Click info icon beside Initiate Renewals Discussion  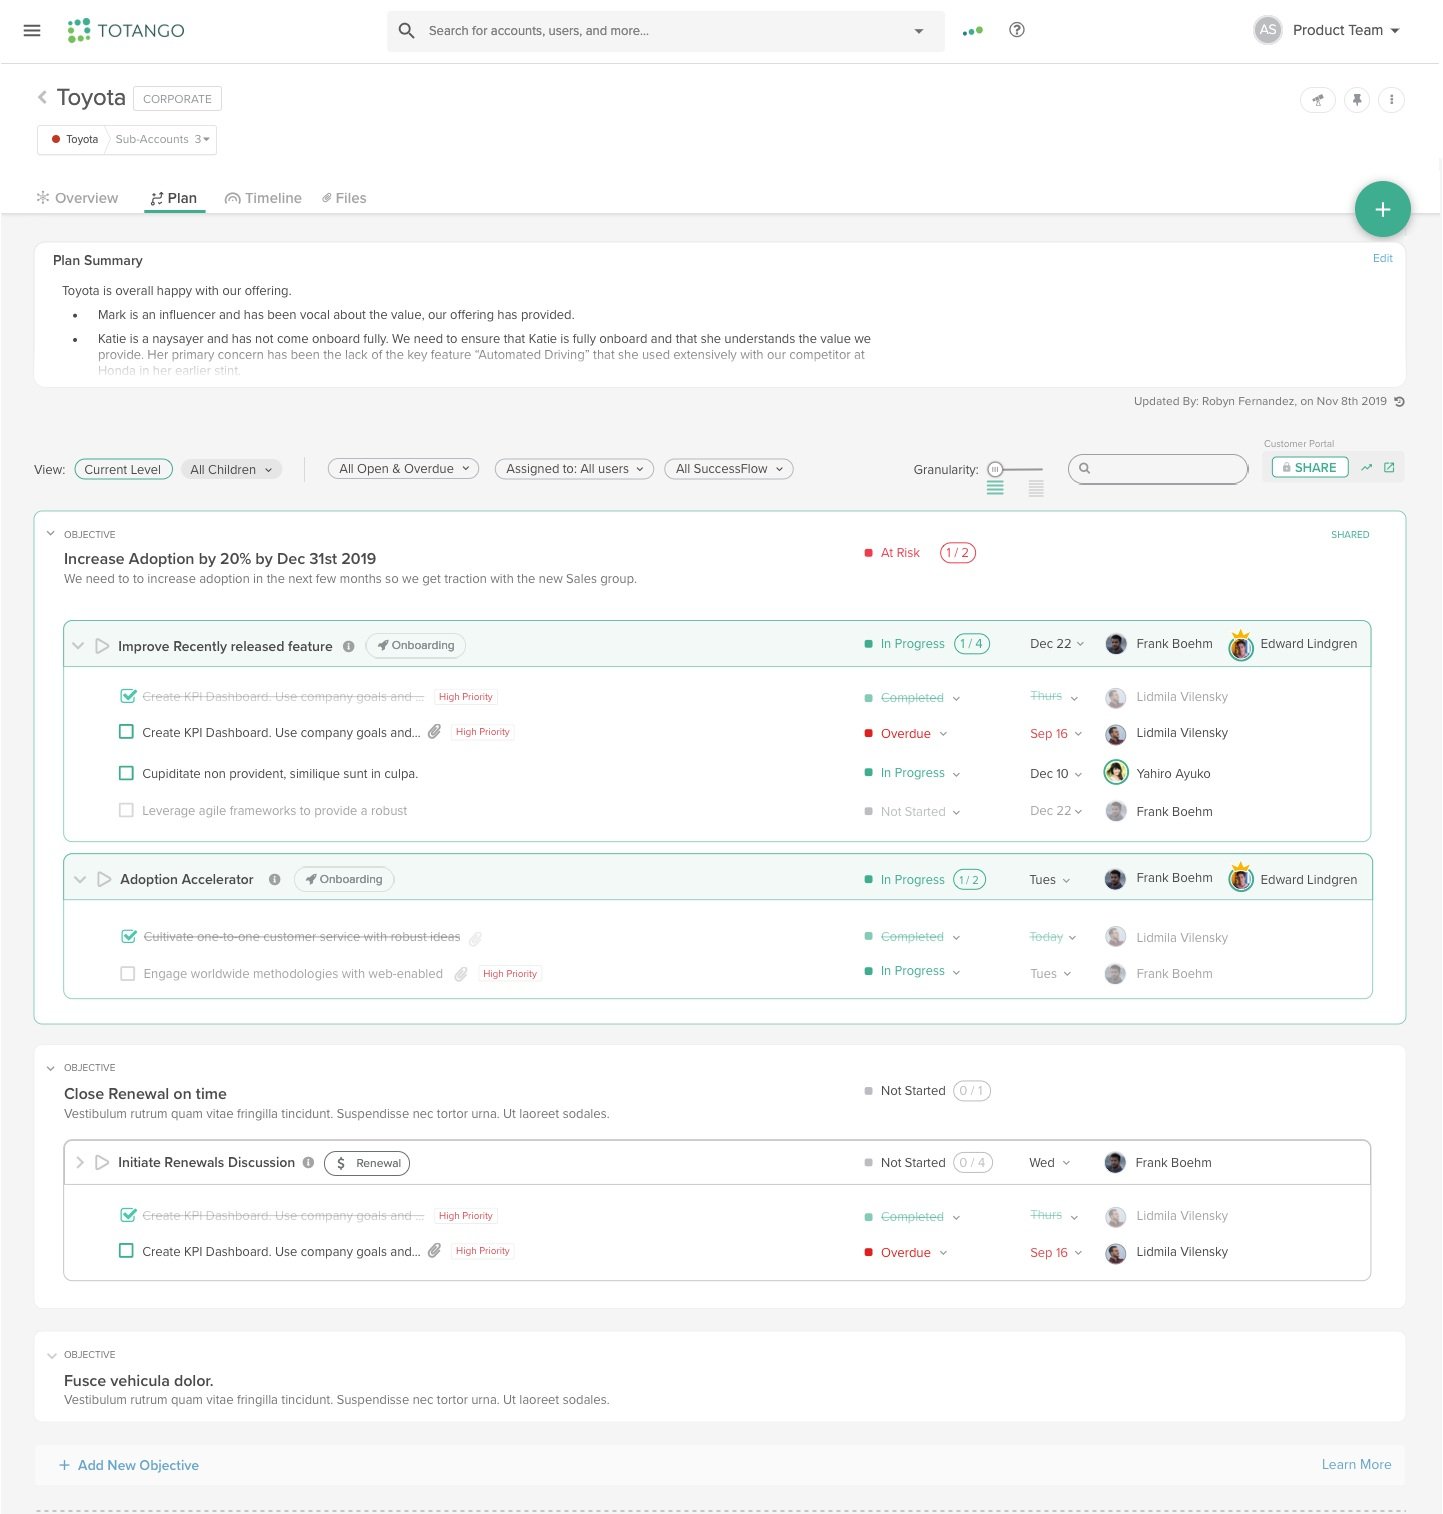coord(308,1162)
